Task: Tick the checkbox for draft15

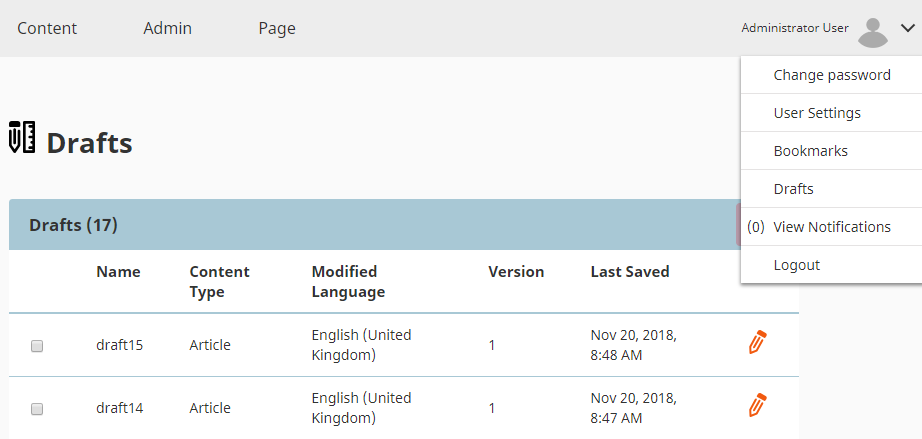Action: point(37,346)
